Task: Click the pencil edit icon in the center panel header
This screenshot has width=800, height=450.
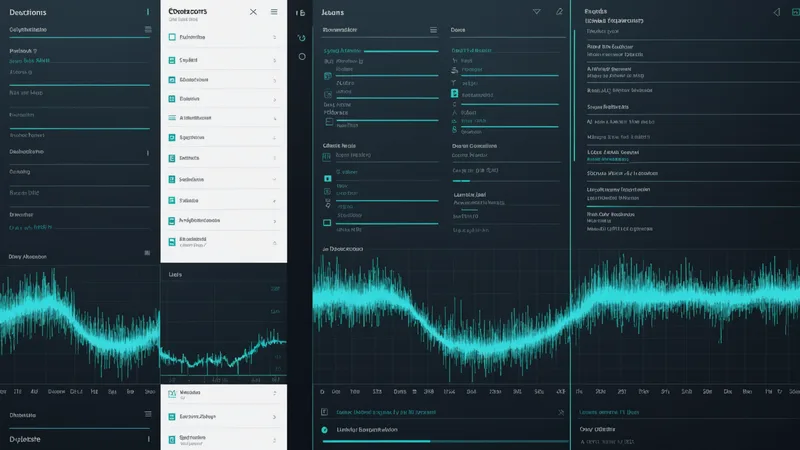Action: pos(559,11)
